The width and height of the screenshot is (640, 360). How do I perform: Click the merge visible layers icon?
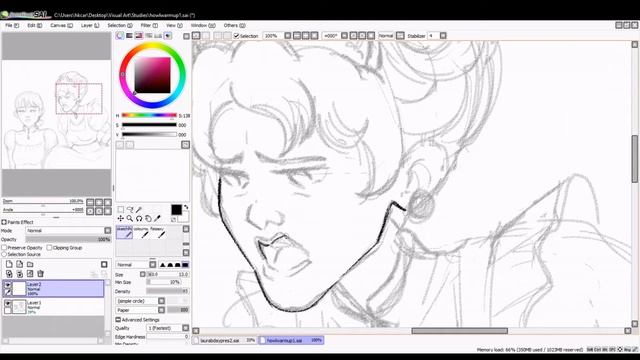coord(20,274)
